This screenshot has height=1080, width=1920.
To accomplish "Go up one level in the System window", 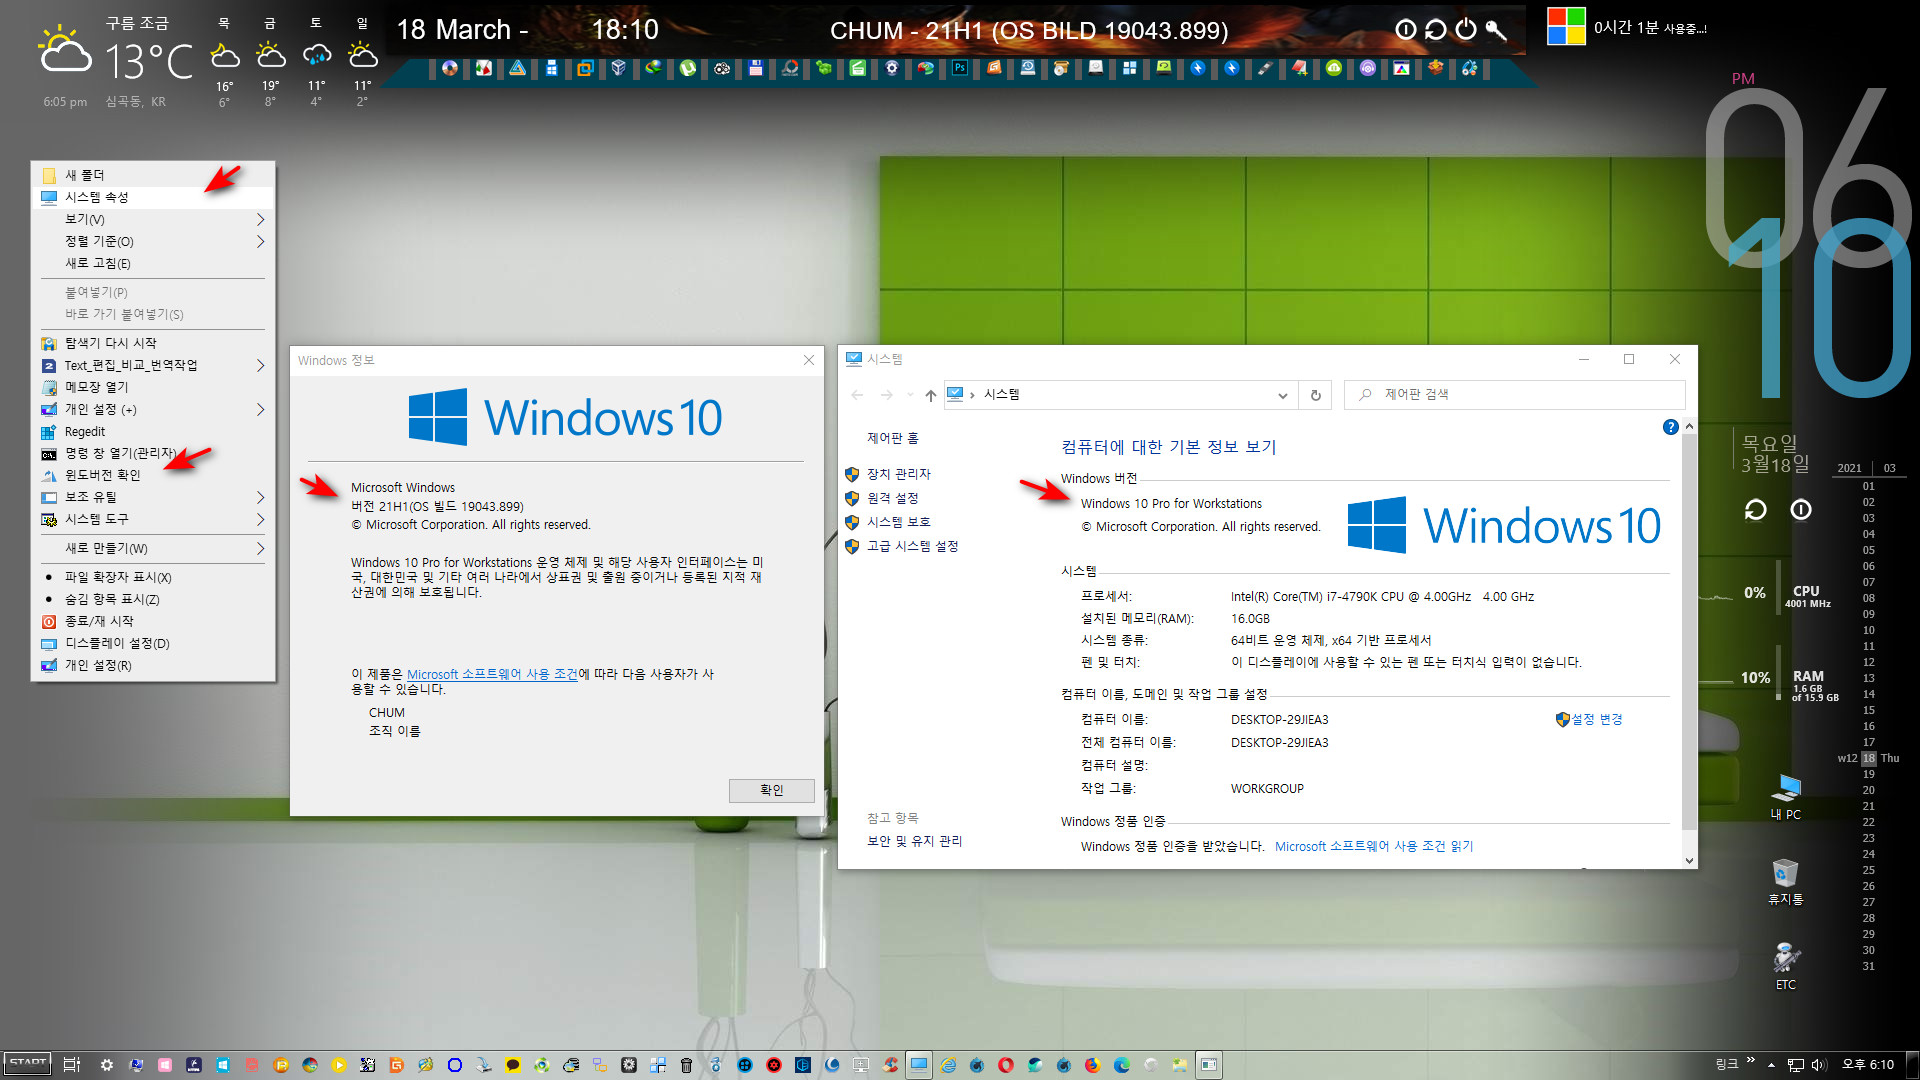I will tap(930, 395).
